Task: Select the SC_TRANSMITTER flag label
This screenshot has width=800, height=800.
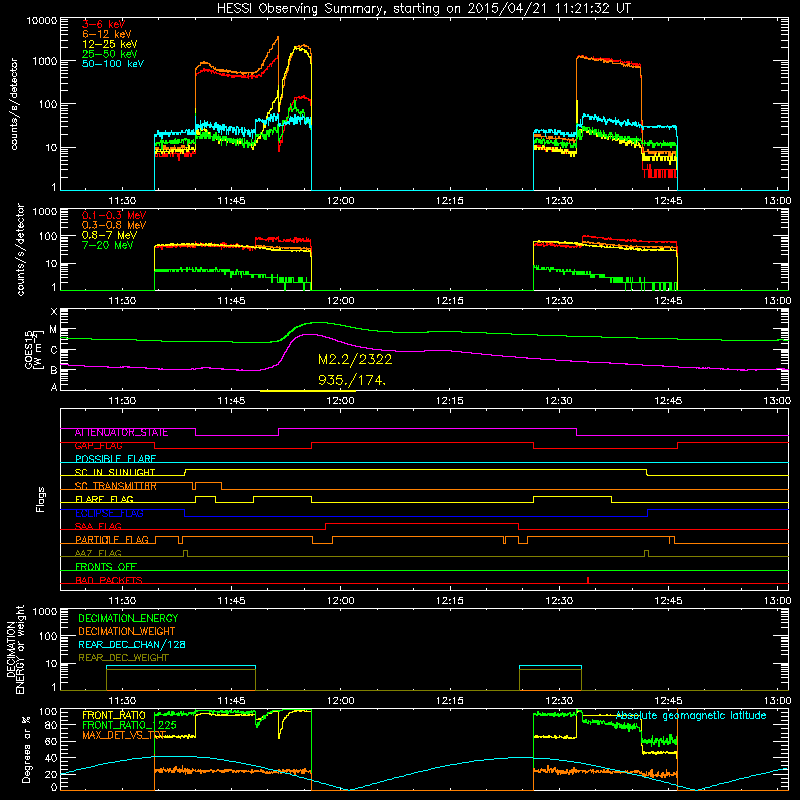Action: click(115, 486)
